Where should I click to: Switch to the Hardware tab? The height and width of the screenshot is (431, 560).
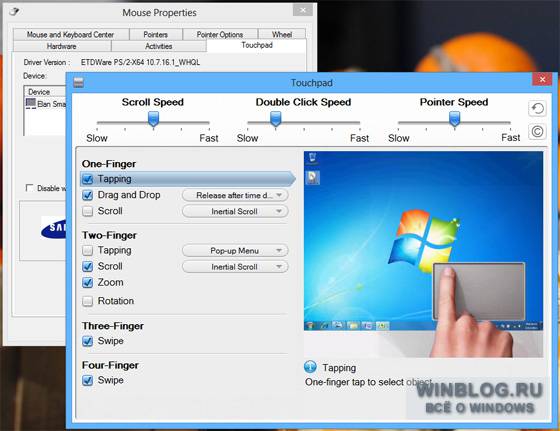pyautogui.click(x=61, y=46)
